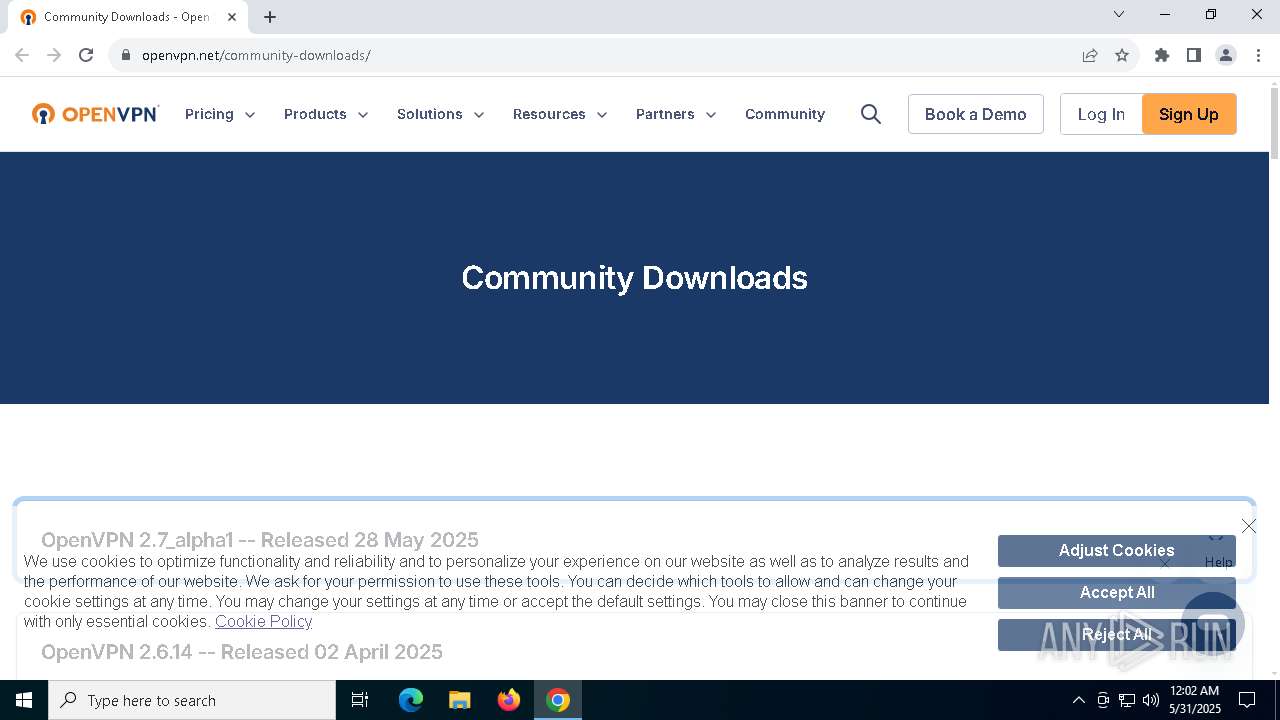Screen dimensions: 1280x720
Task: Click Accept All cookies button
Action: point(1117,593)
